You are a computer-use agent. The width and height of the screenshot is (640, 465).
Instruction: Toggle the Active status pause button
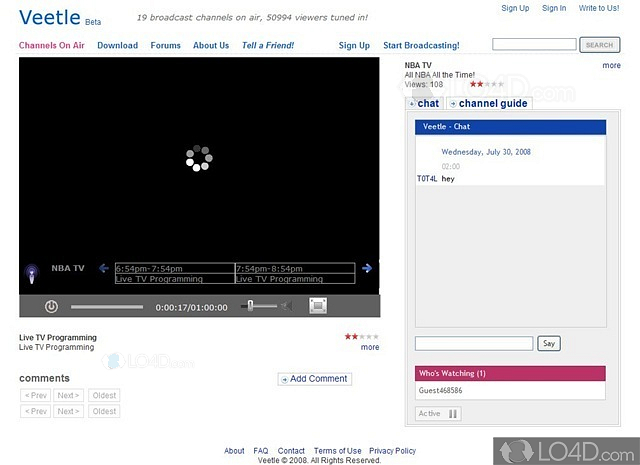[452, 414]
